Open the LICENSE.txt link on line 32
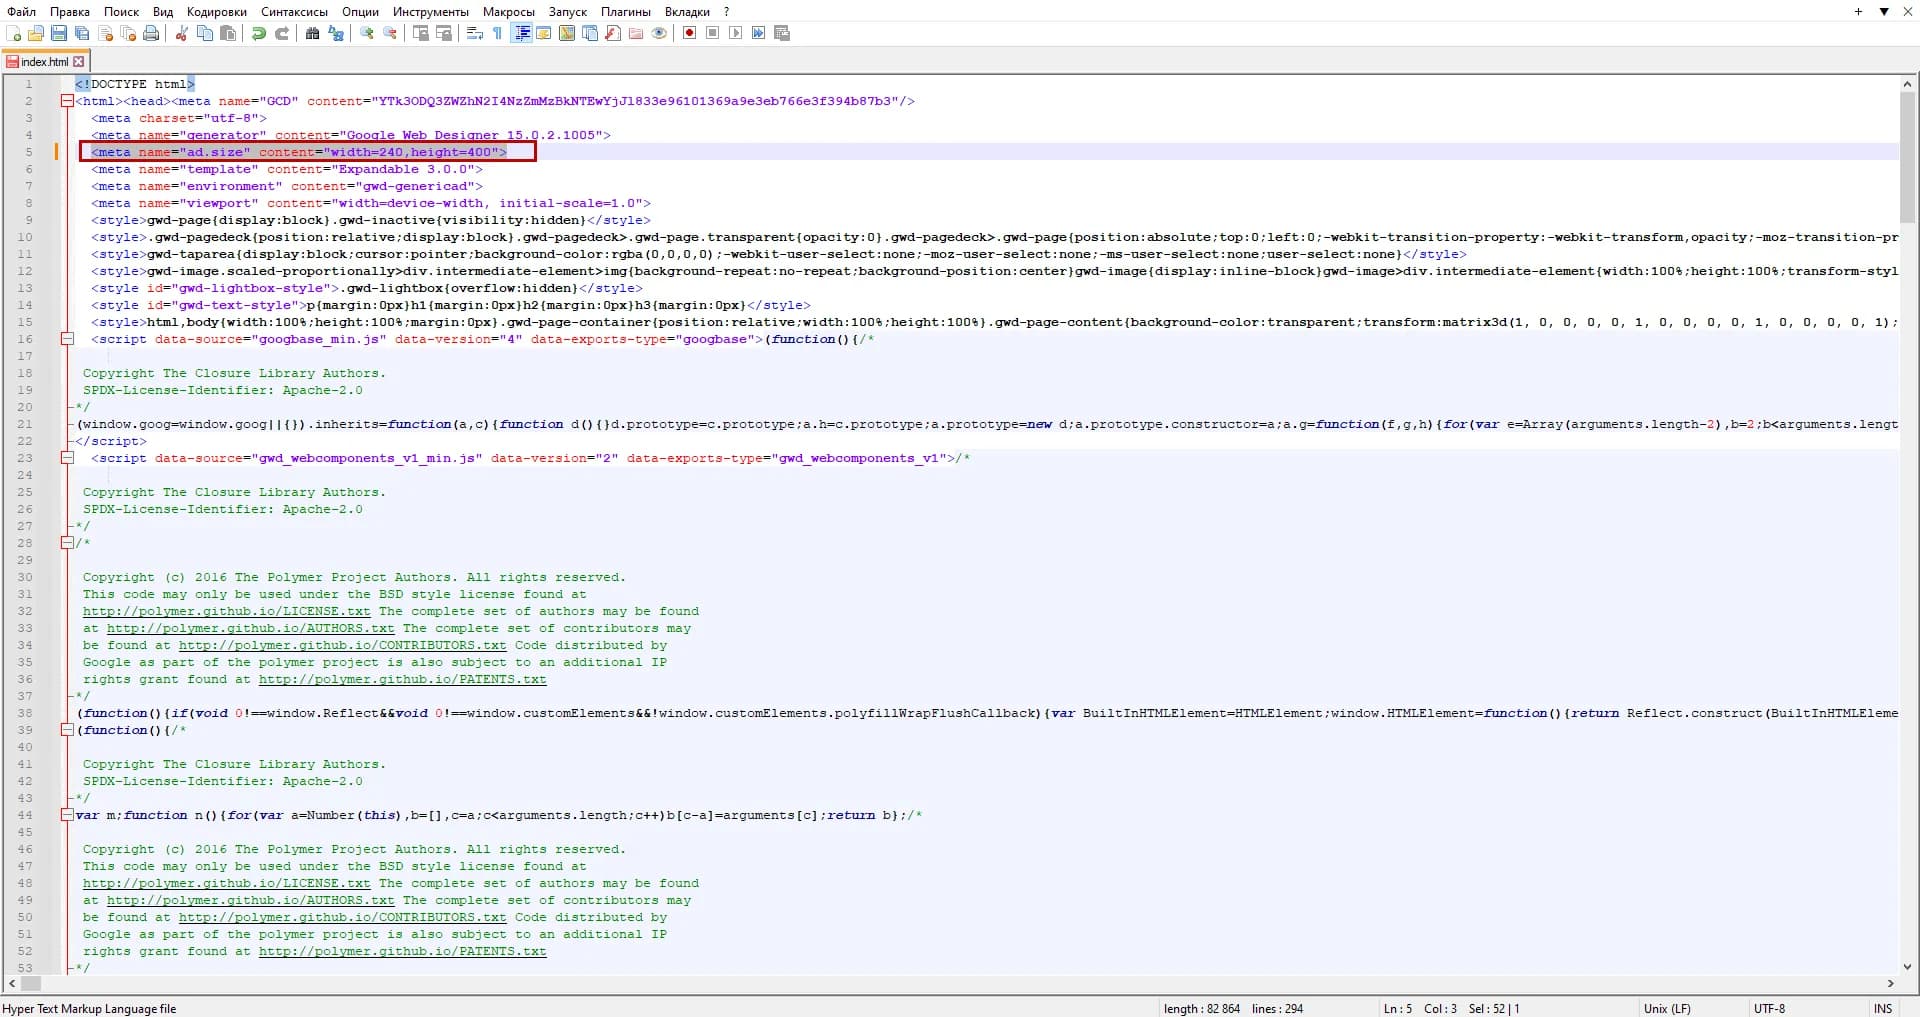Viewport: 1920px width, 1017px height. 227,611
